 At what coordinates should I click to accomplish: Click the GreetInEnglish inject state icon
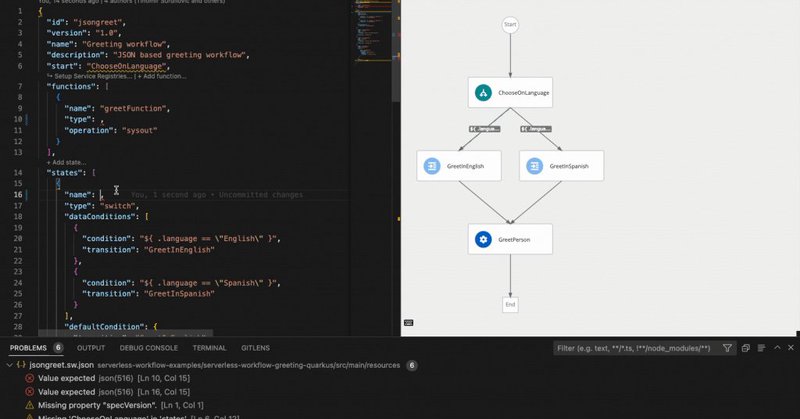432,166
